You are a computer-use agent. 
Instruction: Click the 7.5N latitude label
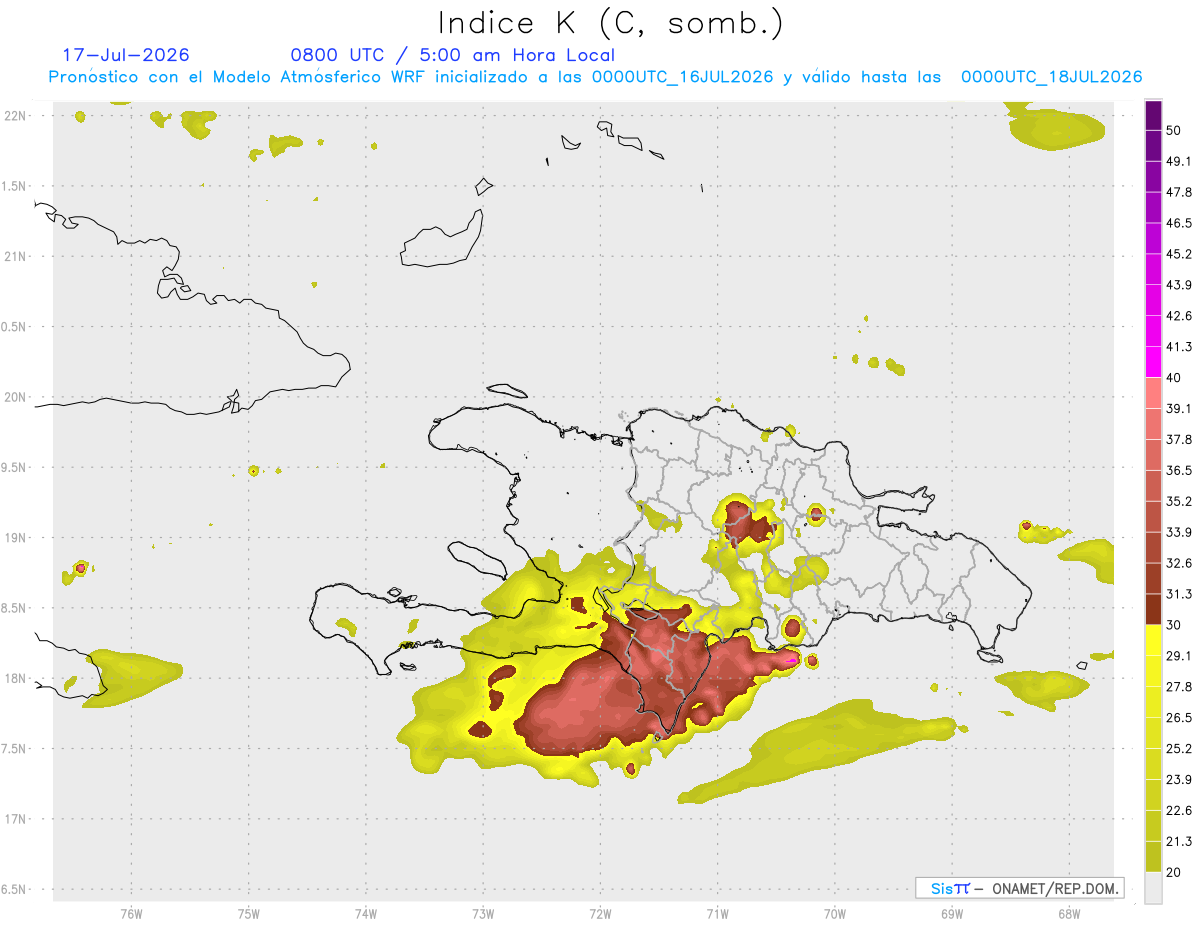point(15,748)
